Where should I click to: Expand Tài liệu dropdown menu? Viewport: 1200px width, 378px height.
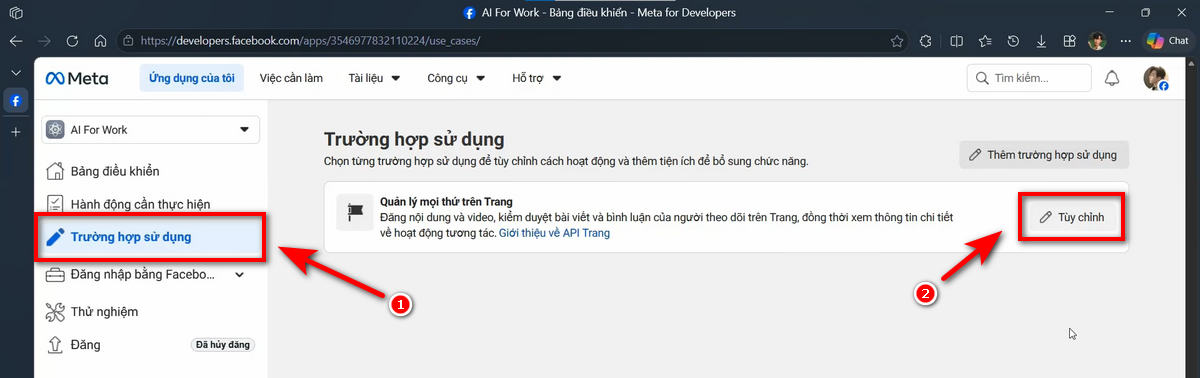pos(375,78)
